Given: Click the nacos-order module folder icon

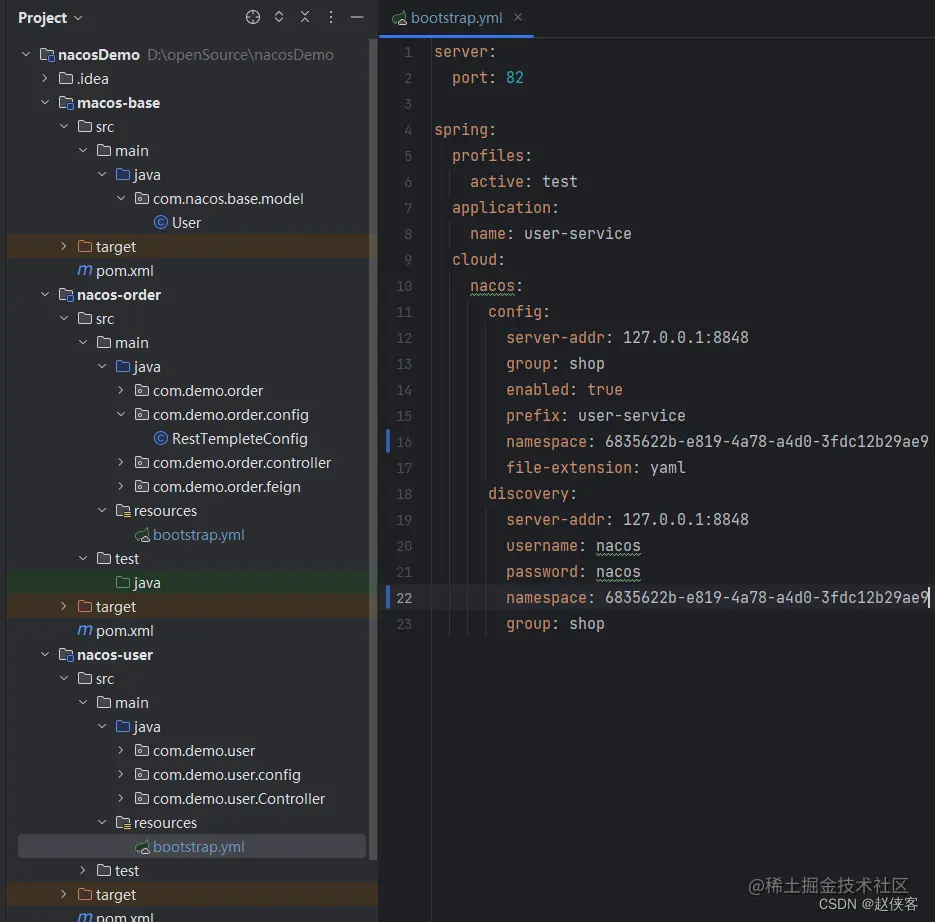Looking at the screenshot, I should 66,295.
